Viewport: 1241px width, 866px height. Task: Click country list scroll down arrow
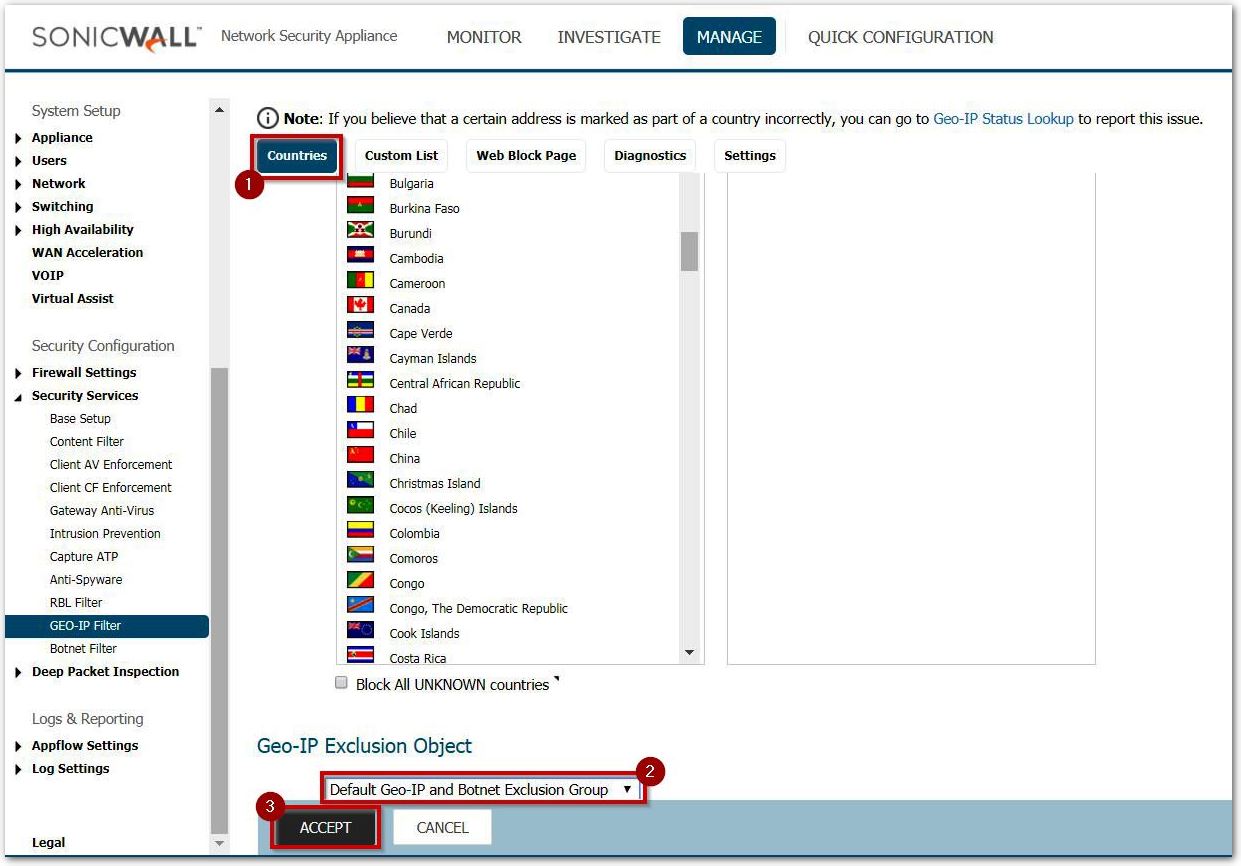689,653
